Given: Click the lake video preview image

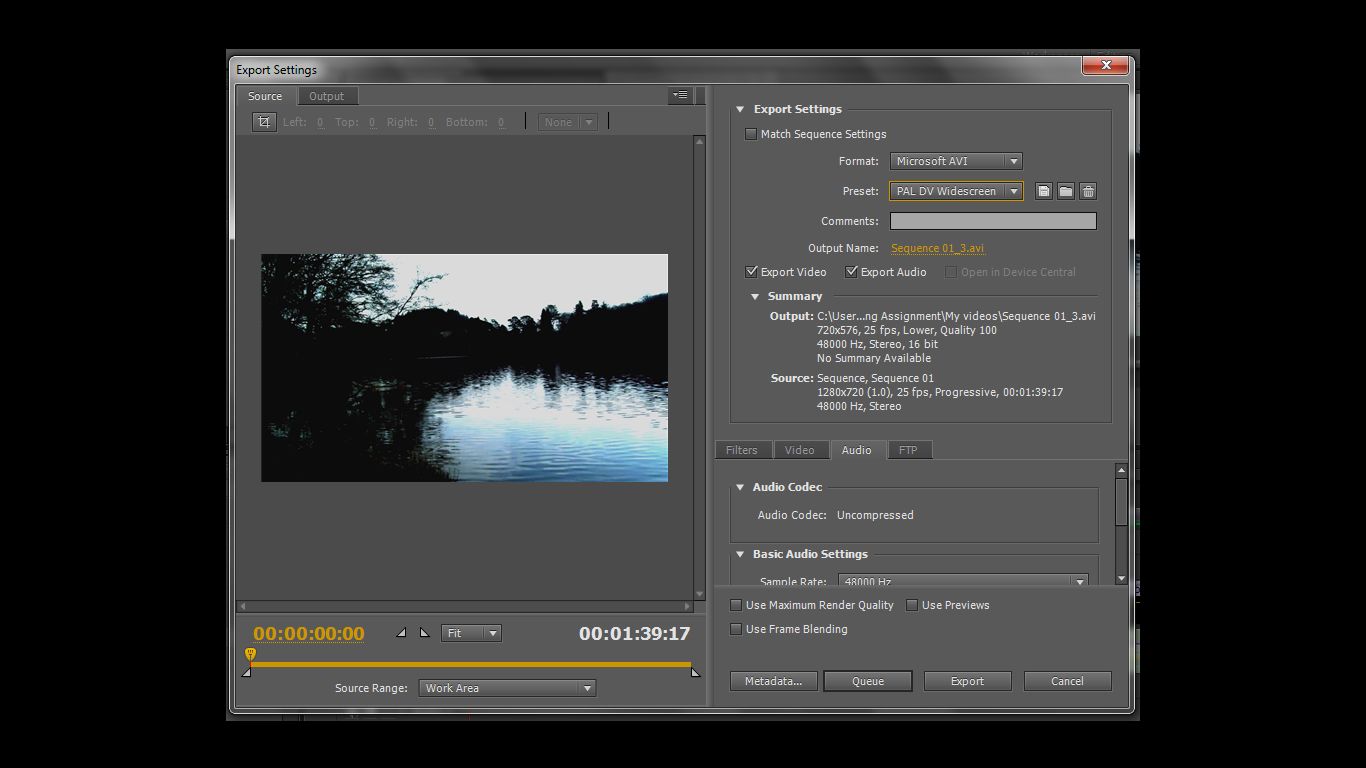Looking at the screenshot, I should point(465,368).
